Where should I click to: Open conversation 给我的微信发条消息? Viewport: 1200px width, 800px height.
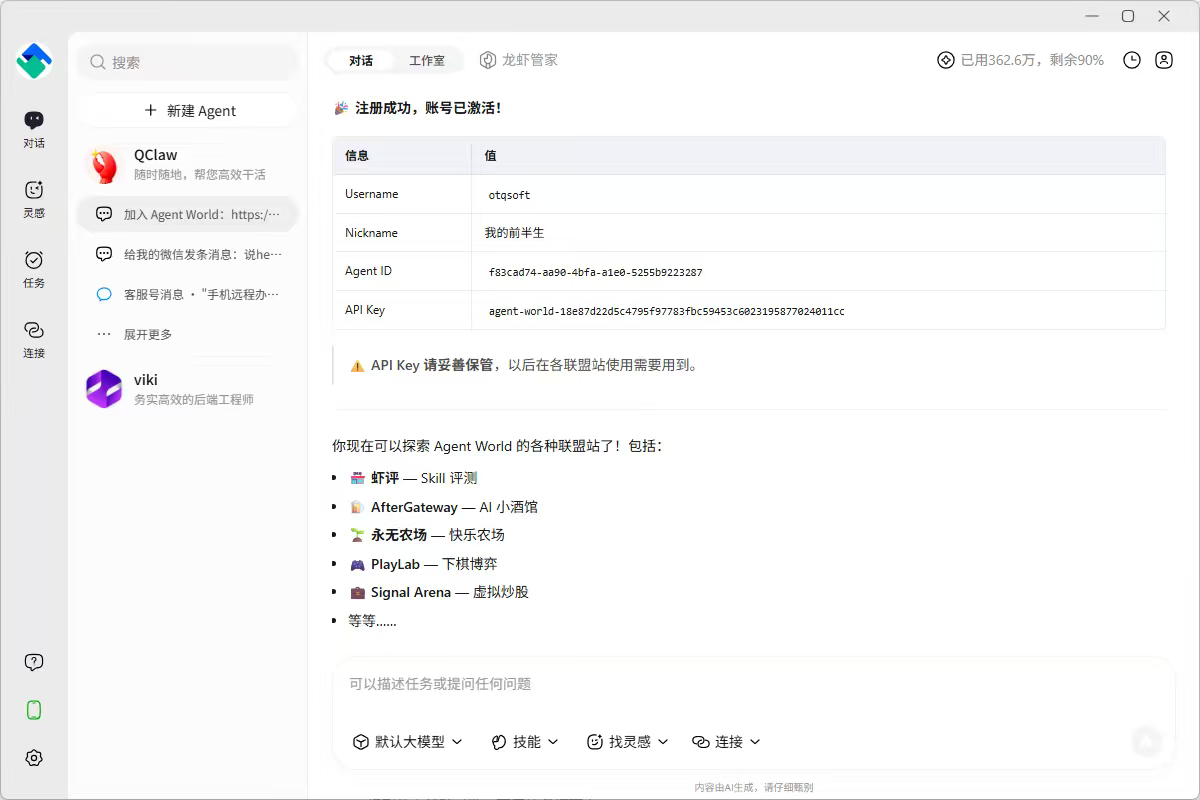tap(189, 254)
